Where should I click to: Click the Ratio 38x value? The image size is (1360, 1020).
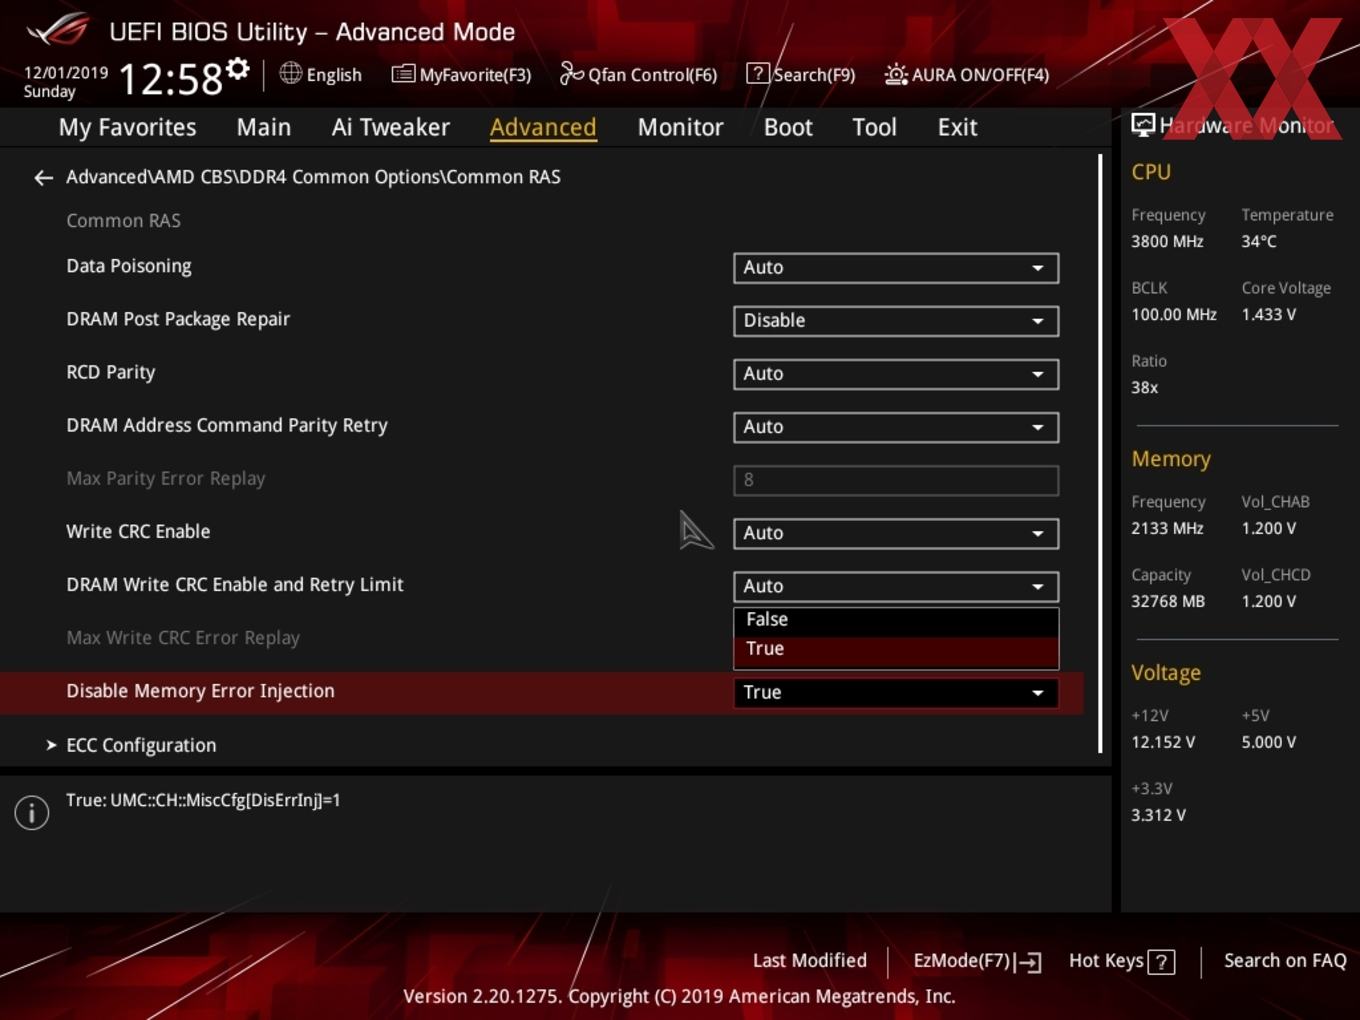coord(1145,387)
